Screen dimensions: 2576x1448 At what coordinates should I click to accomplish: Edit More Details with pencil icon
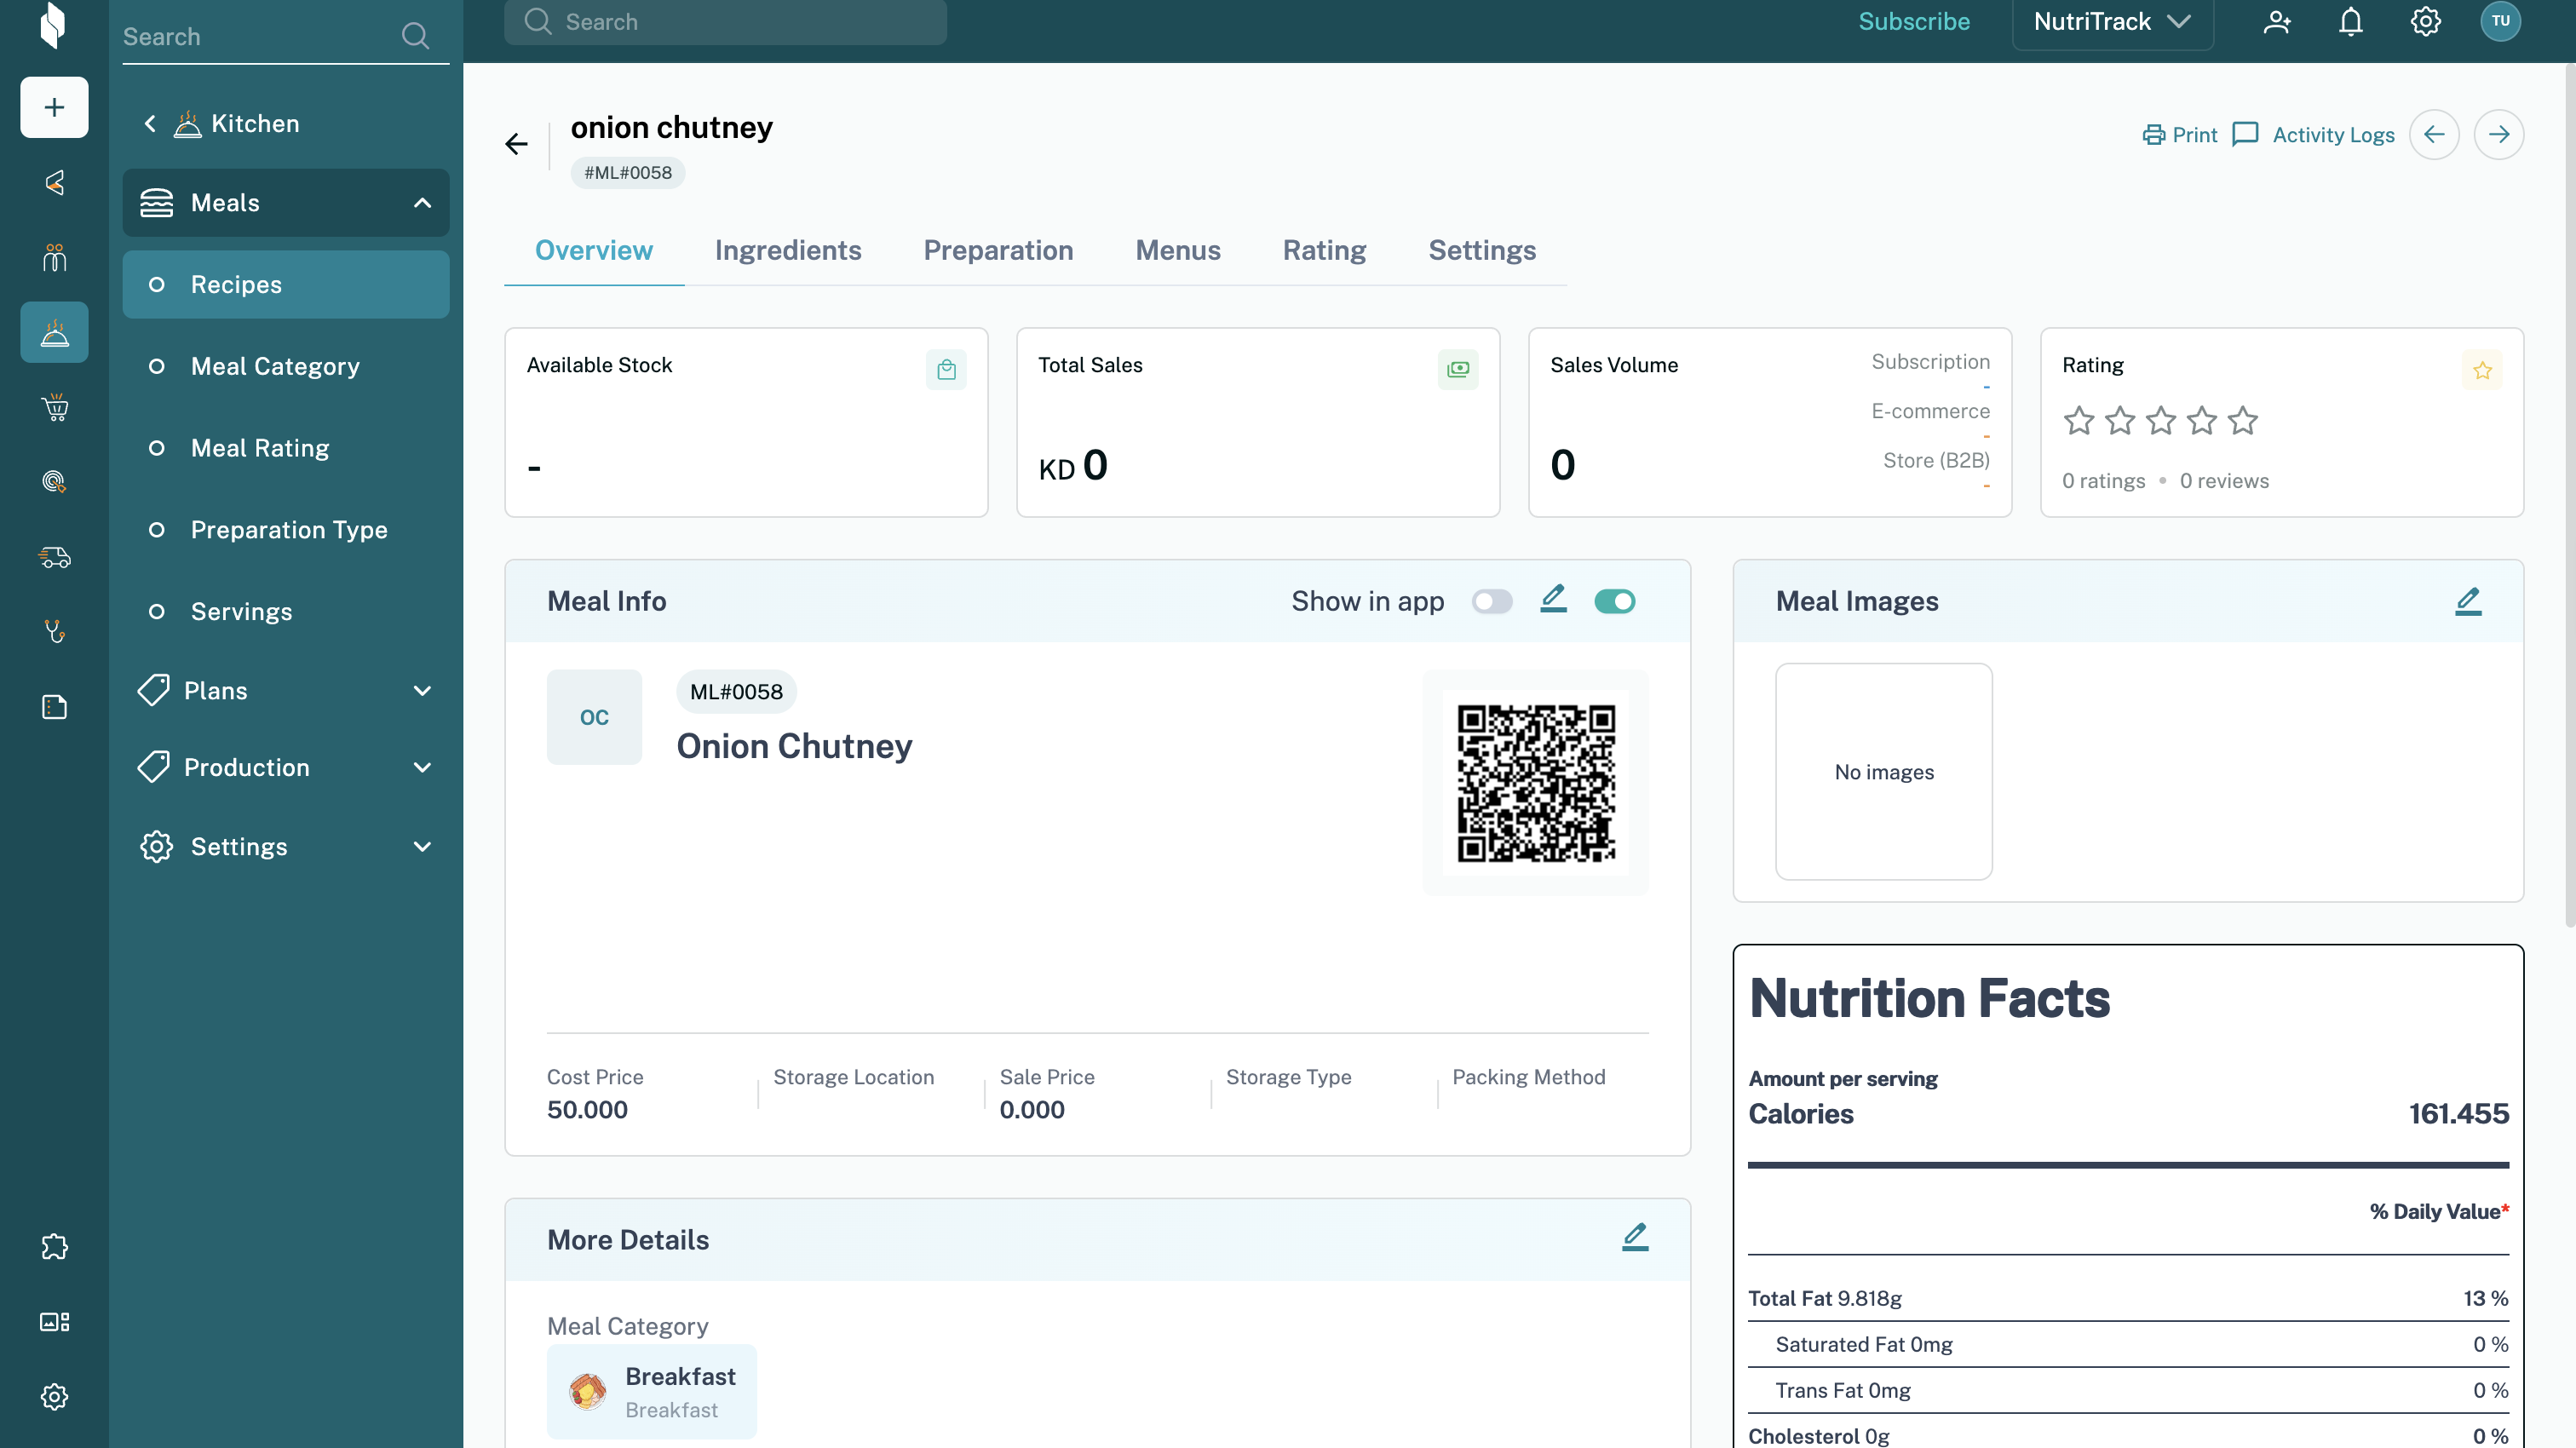pyautogui.click(x=1635, y=1237)
